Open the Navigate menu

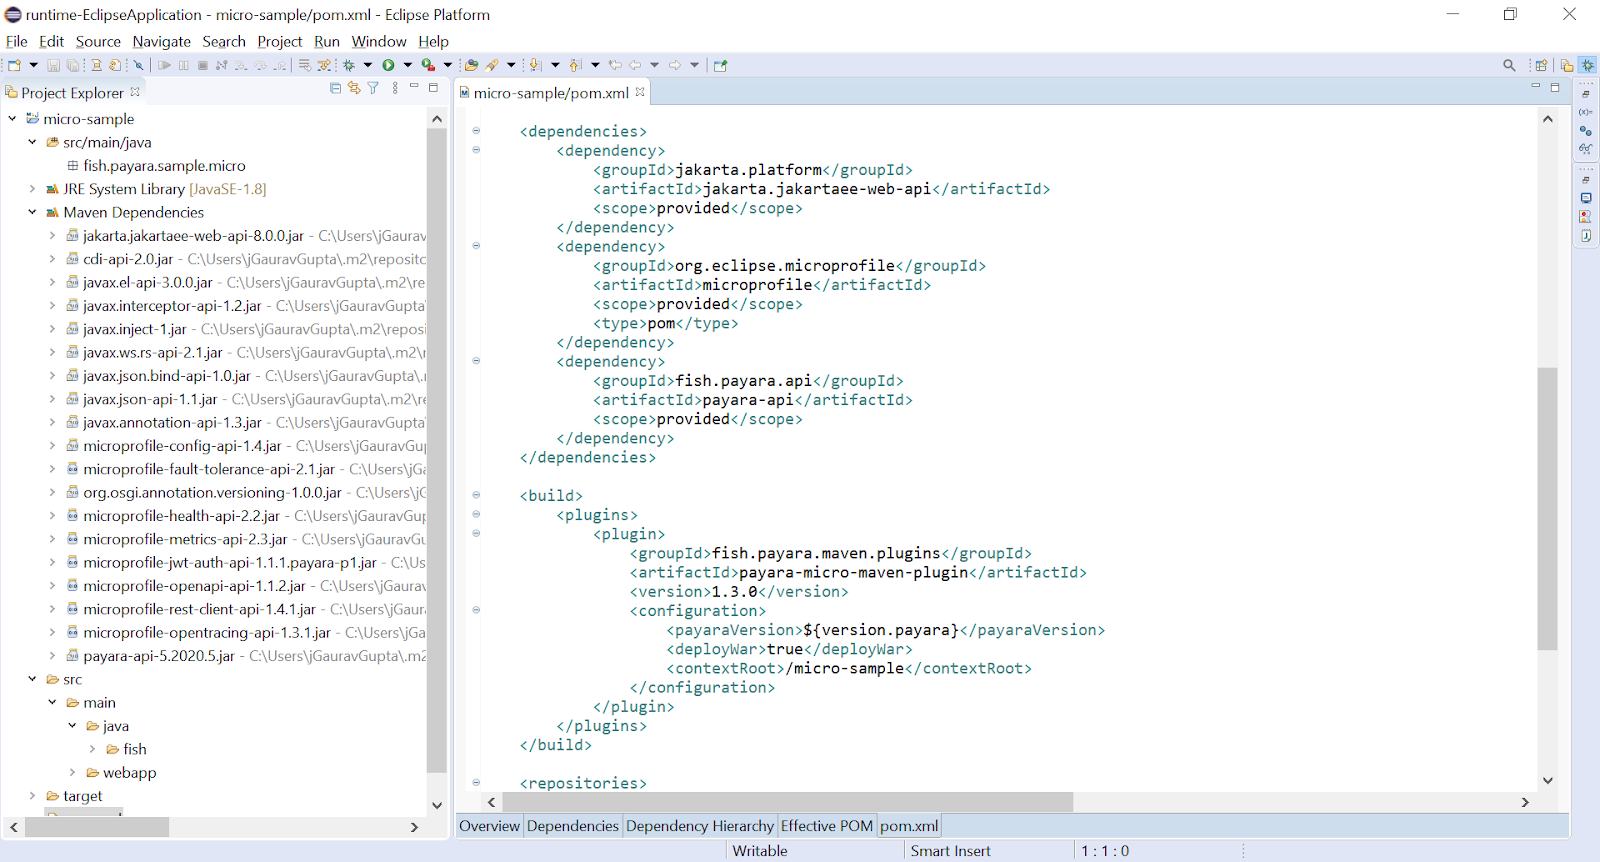pos(161,41)
